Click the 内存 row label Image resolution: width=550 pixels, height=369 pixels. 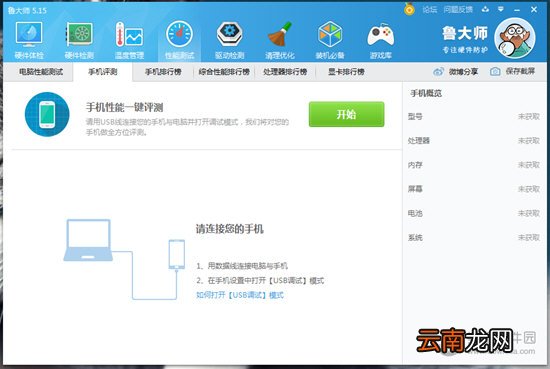coord(415,165)
